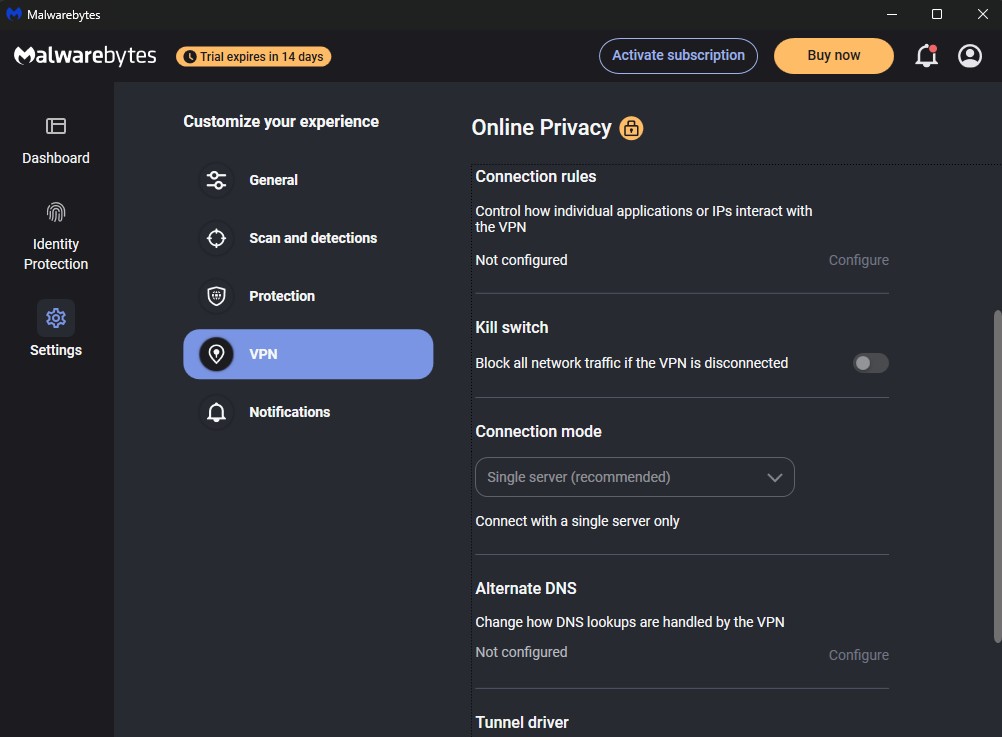Click the Connection mode heading

tap(538, 431)
